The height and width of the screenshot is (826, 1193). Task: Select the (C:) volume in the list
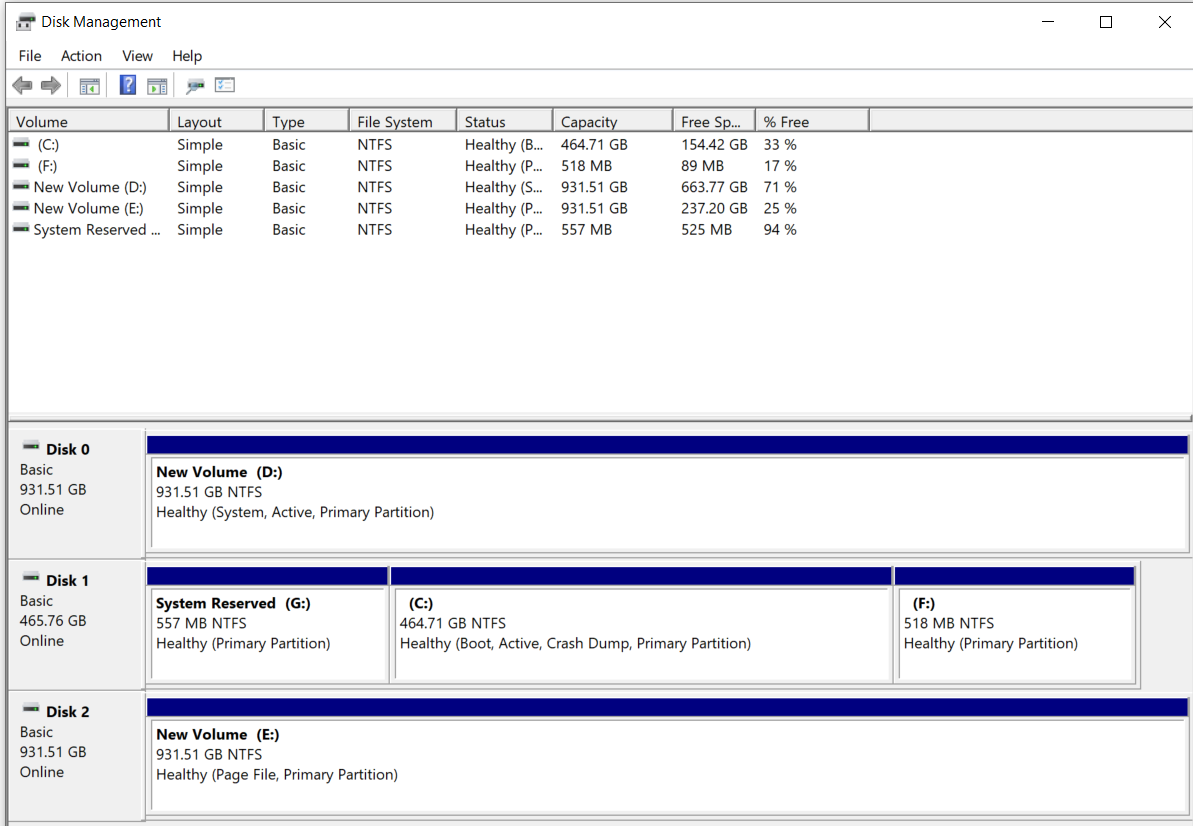[x=47, y=145]
